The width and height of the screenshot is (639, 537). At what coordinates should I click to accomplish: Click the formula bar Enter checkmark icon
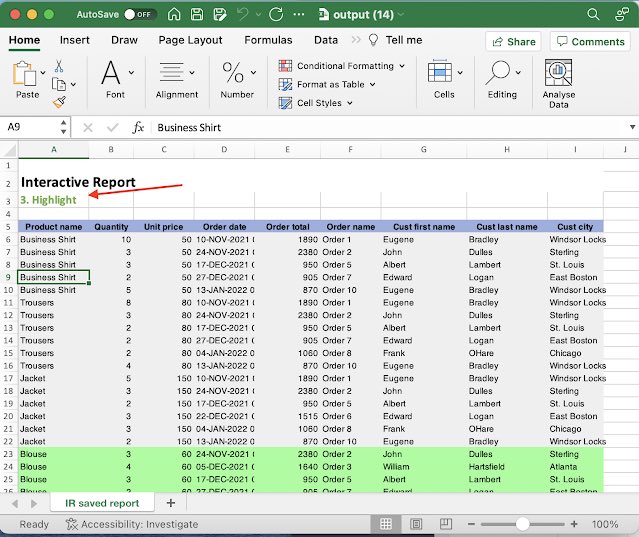(x=112, y=128)
